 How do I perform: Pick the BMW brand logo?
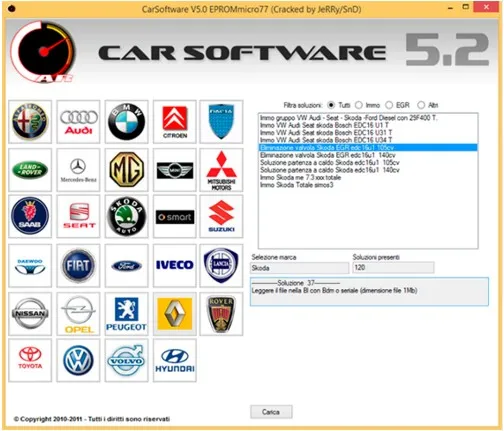click(126, 122)
